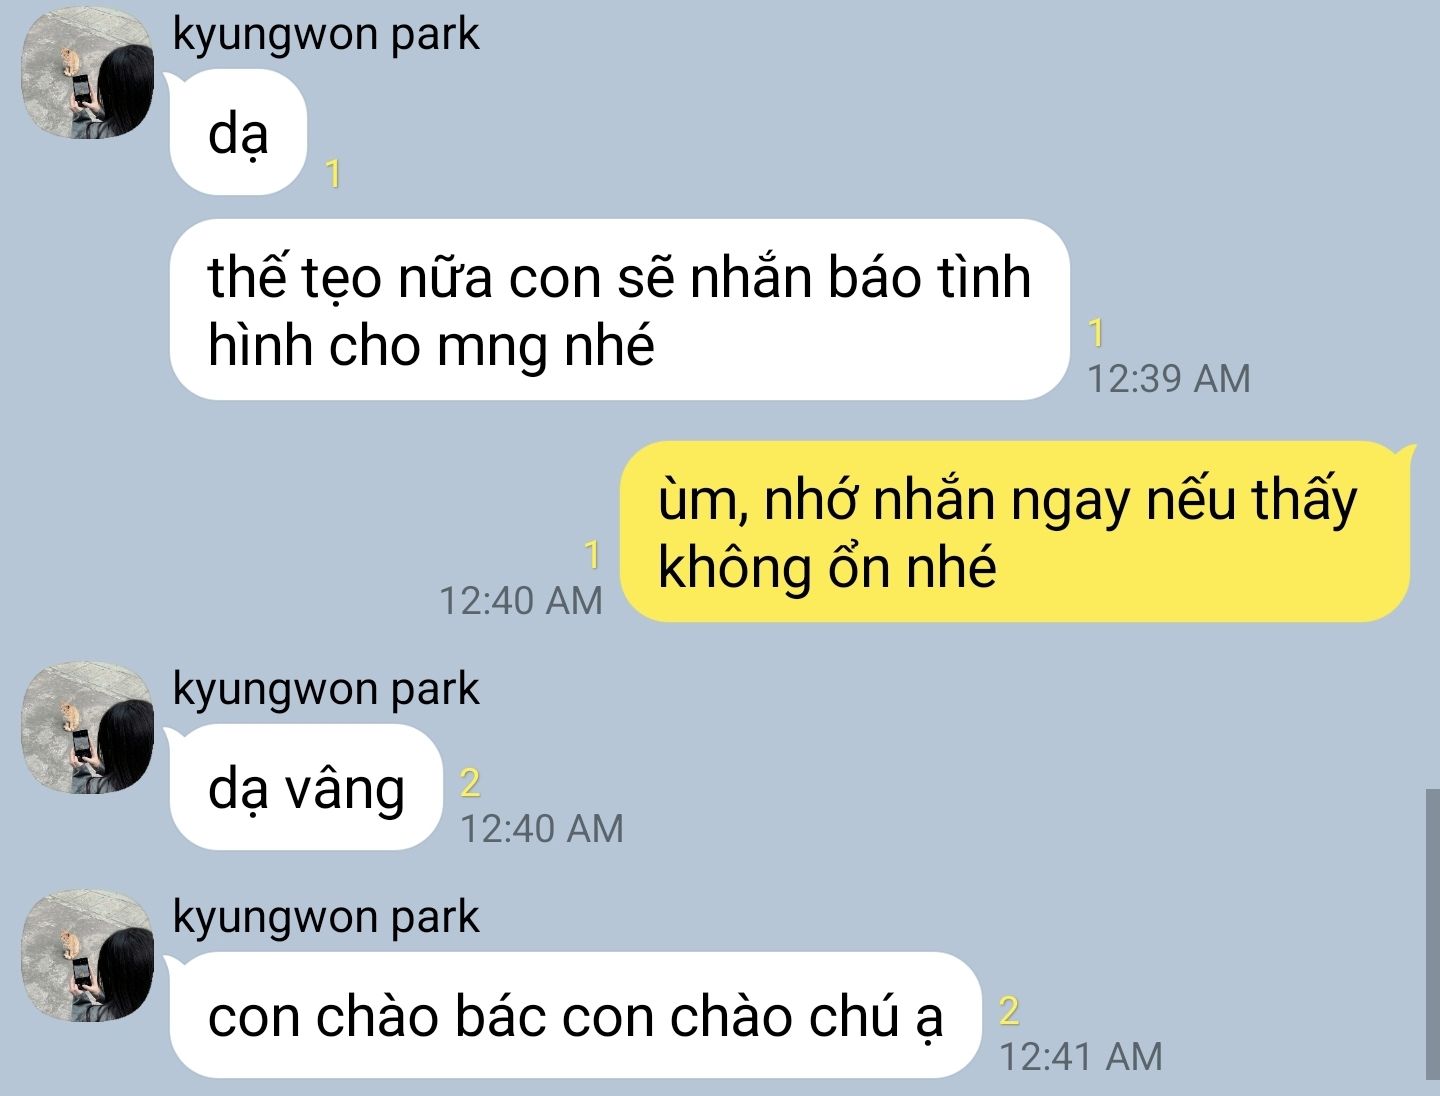Select the 'thế tẹo nữa con sẽ nhắn' bubble
The height and width of the screenshot is (1096, 1440).
(620, 310)
